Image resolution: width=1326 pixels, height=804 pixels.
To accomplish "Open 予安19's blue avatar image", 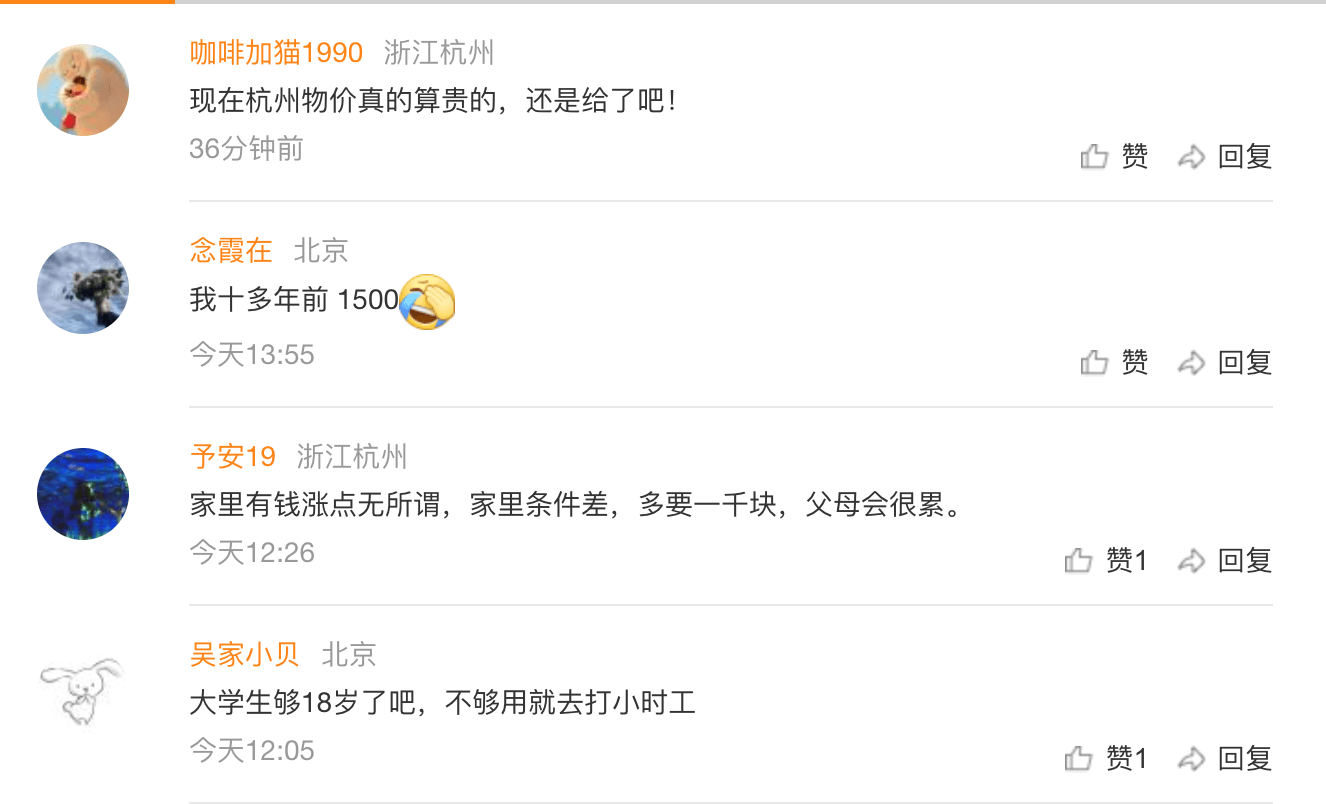I will [x=83, y=494].
